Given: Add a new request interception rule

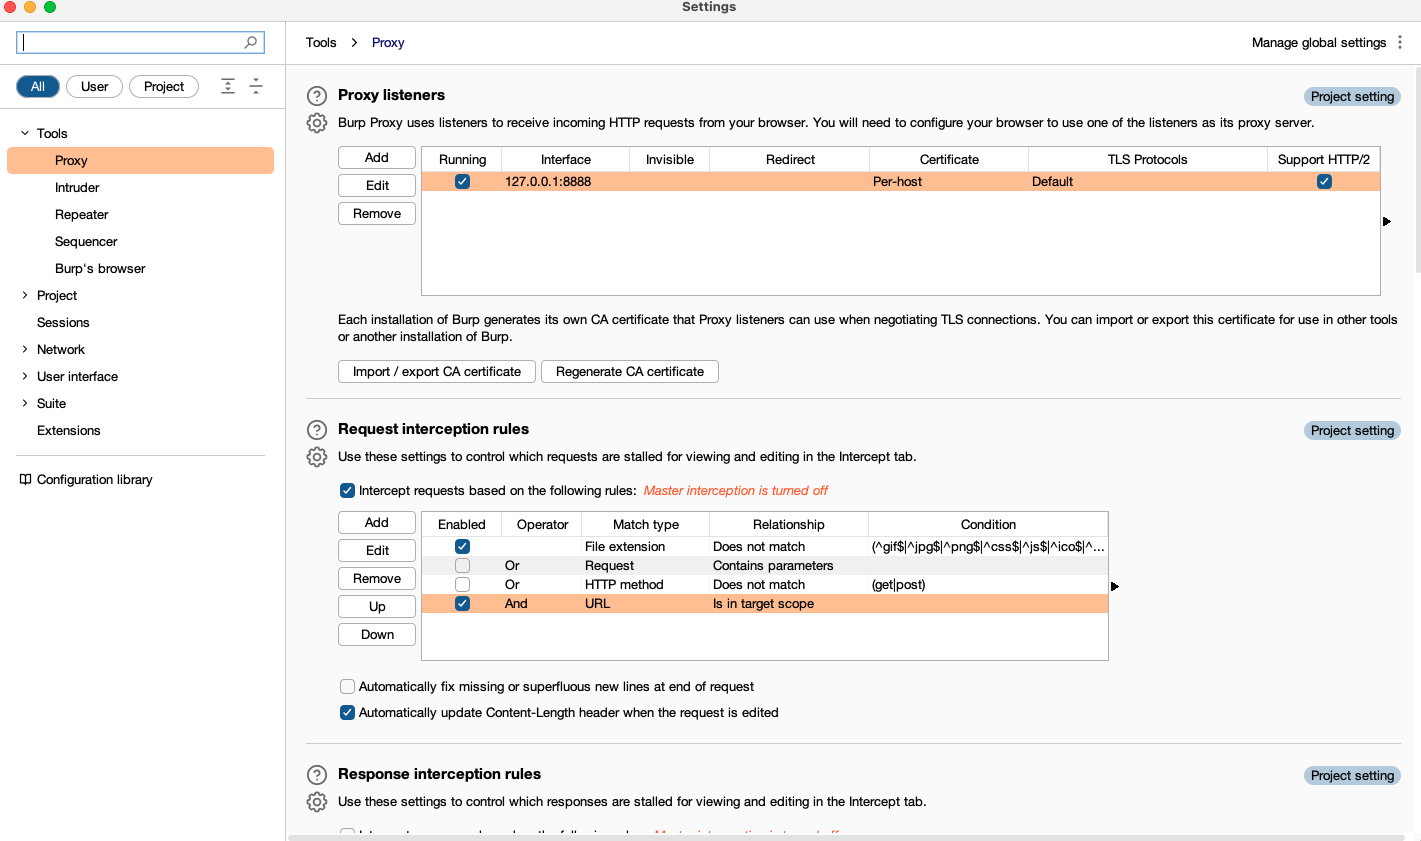Looking at the screenshot, I should tap(377, 522).
